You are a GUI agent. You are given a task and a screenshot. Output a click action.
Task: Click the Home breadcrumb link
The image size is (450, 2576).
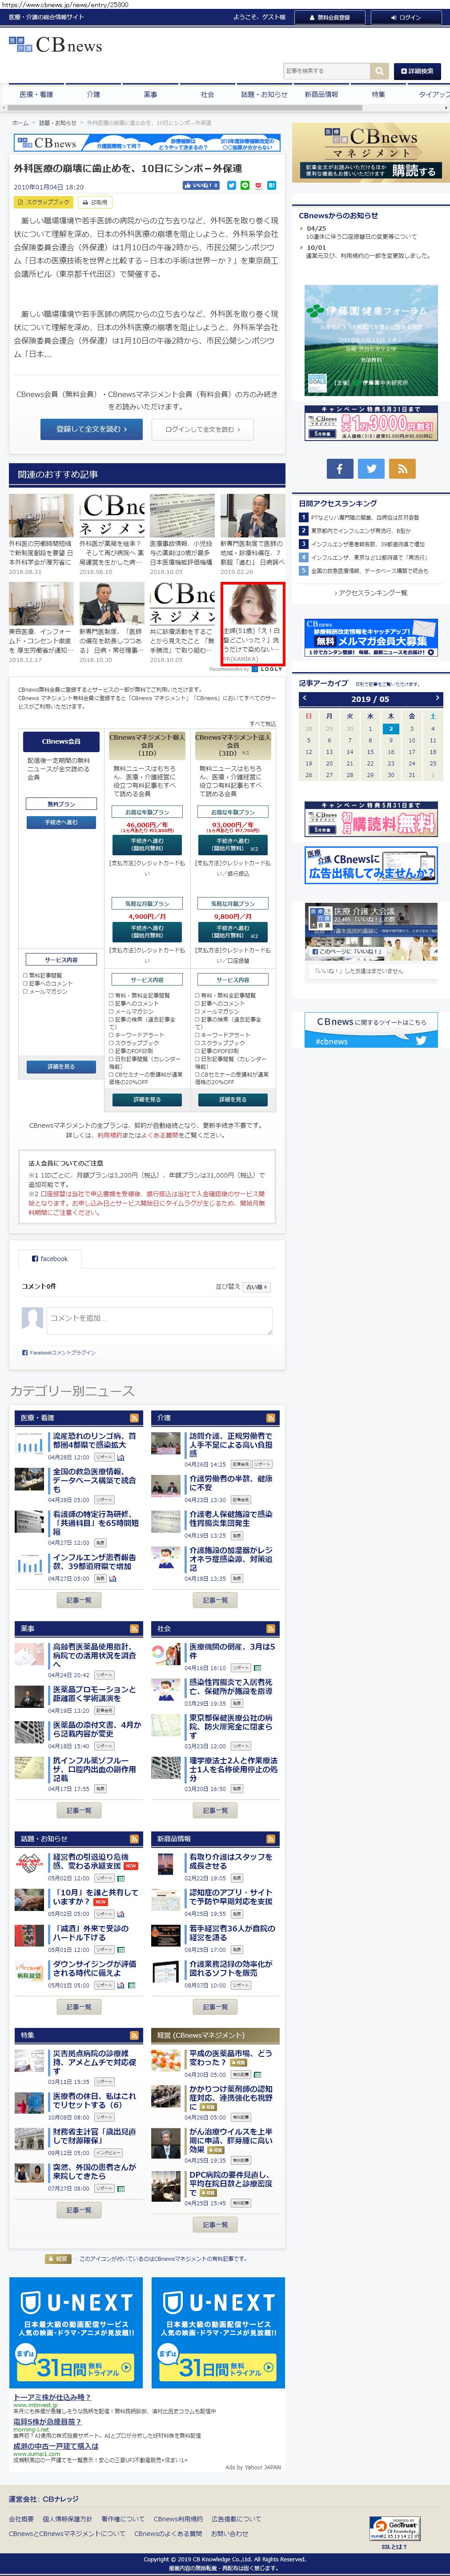pyautogui.click(x=20, y=123)
